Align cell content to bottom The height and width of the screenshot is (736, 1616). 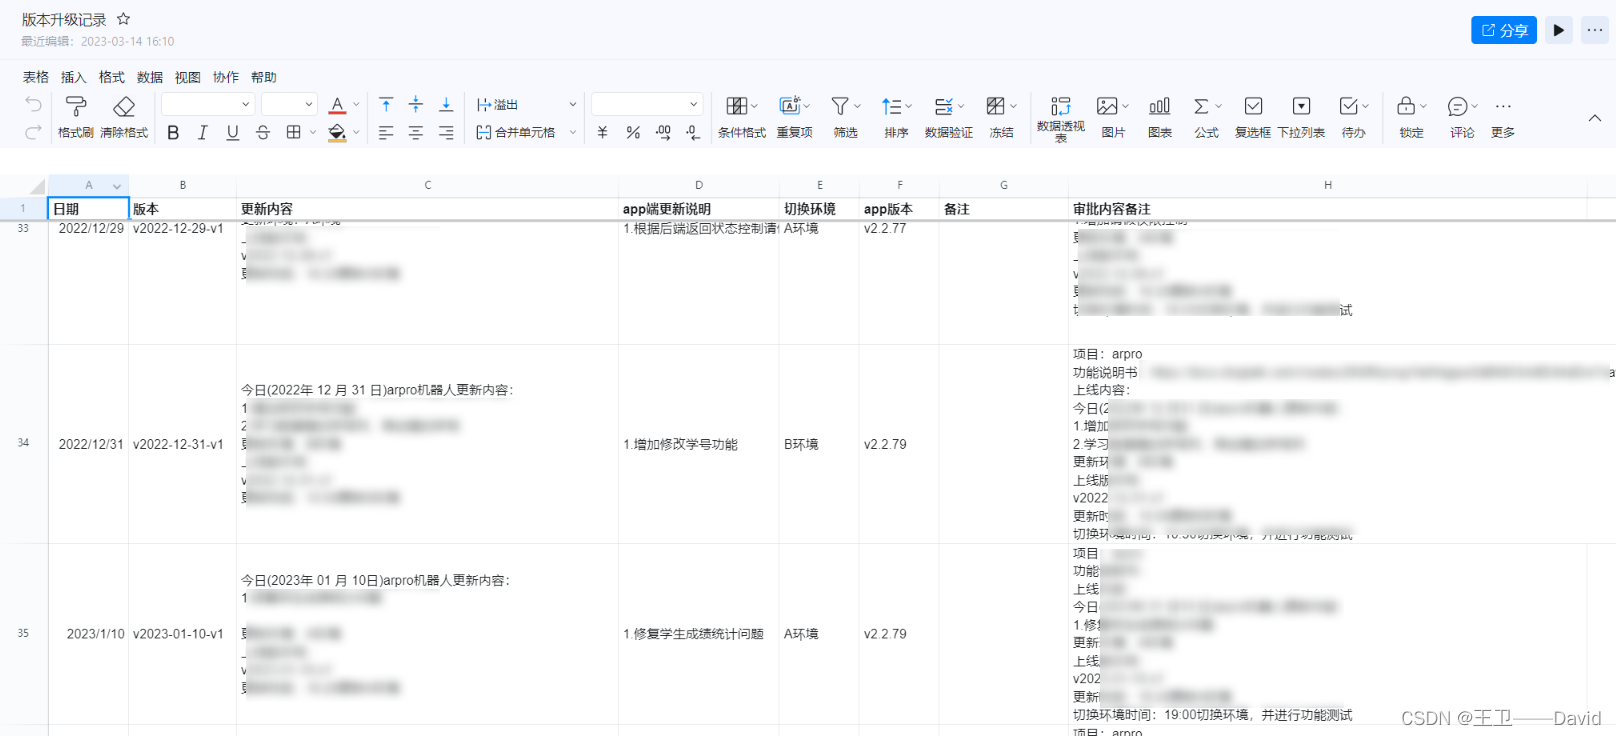446,105
